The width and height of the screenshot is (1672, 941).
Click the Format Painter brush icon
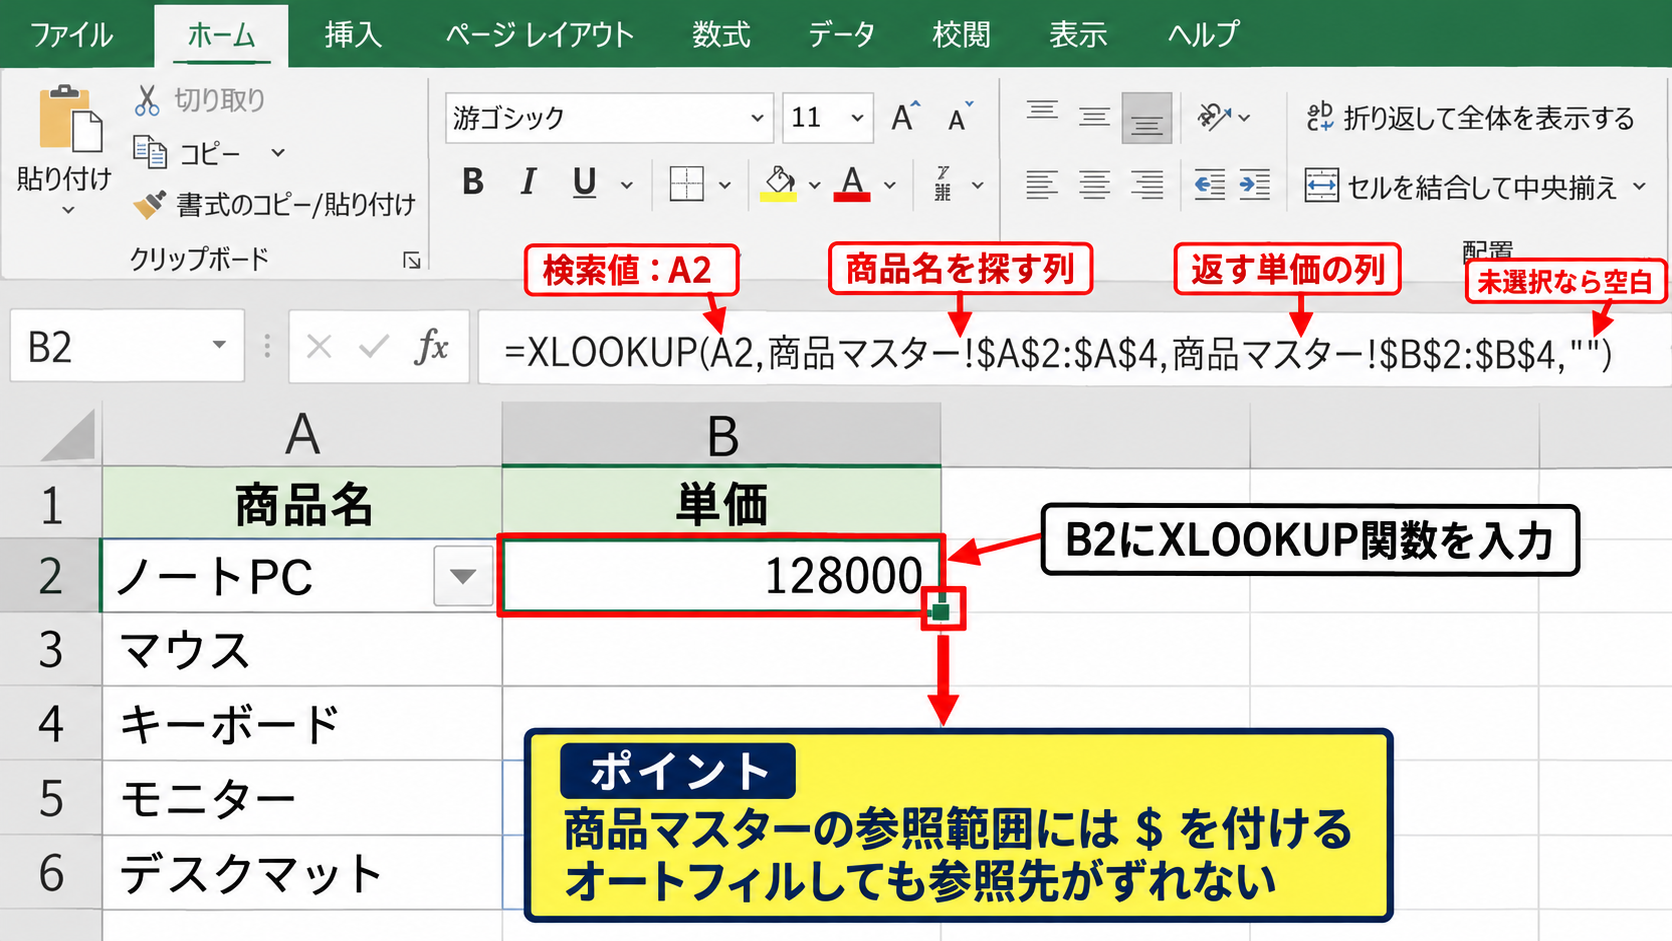click(x=150, y=204)
